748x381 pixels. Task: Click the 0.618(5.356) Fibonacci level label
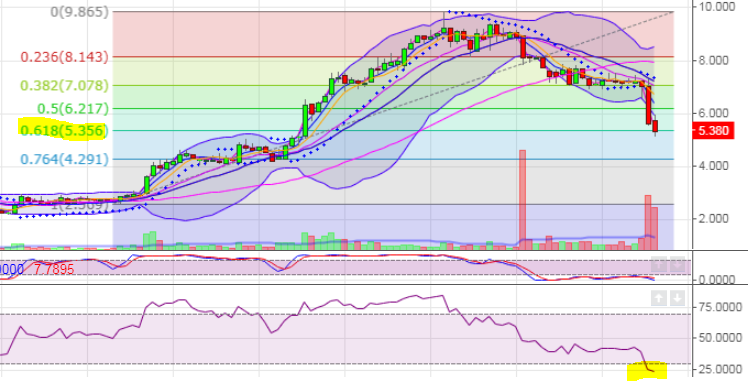coord(62,130)
